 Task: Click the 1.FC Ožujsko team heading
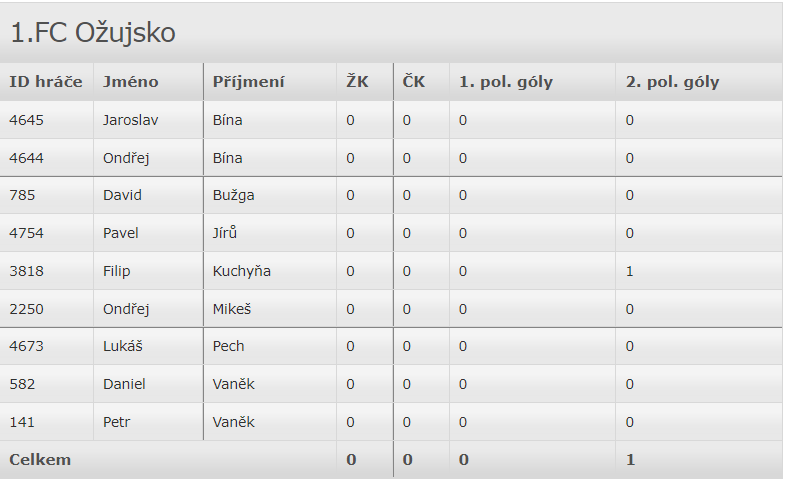pyautogui.click(x=93, y=33)
